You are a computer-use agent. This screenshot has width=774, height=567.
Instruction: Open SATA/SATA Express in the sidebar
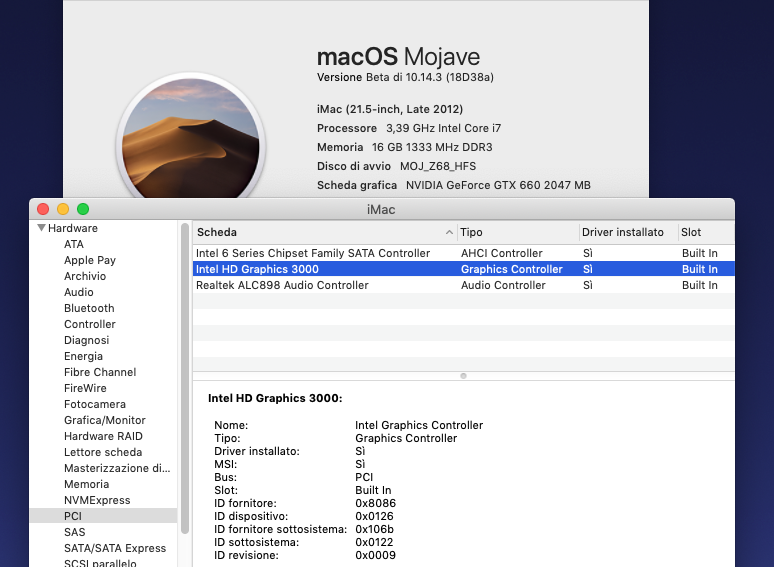tap(115, 548)
